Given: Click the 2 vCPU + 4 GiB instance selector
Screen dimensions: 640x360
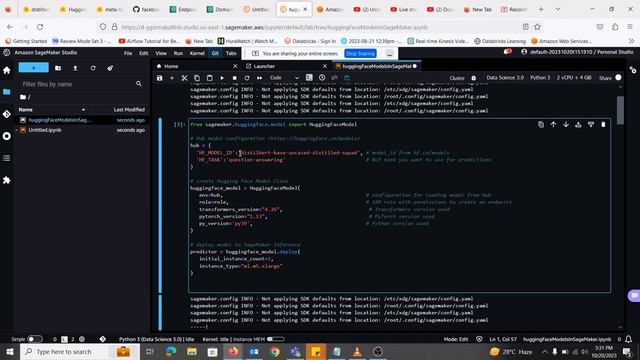Looking at the screenshot, I should click(573, 78).
